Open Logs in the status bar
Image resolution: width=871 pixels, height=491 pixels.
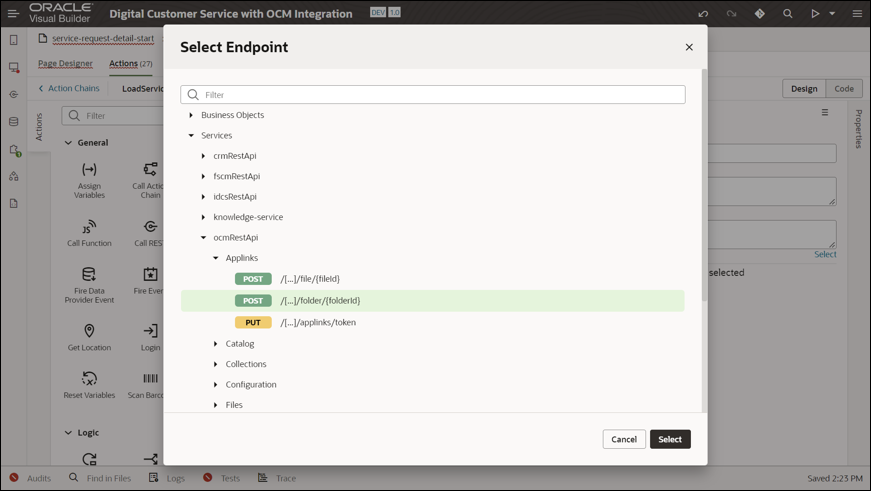click(x=167, y=478)
